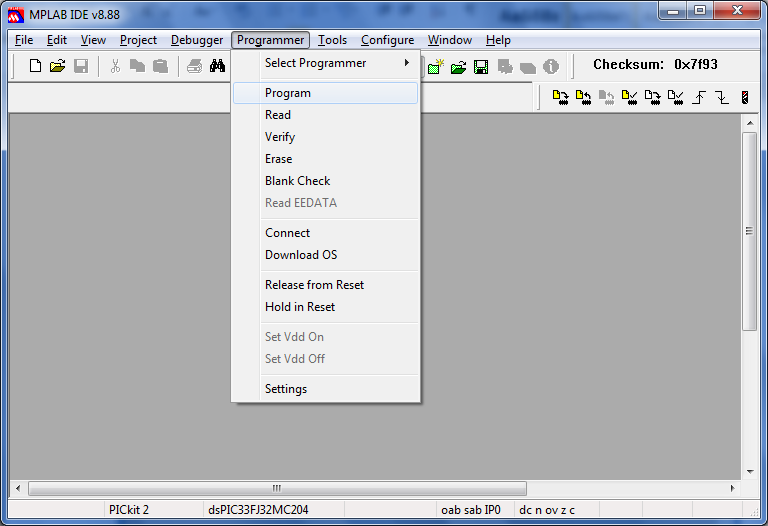
Task: Click the vertical scrollbar thumb
Action: coord(750,231)
